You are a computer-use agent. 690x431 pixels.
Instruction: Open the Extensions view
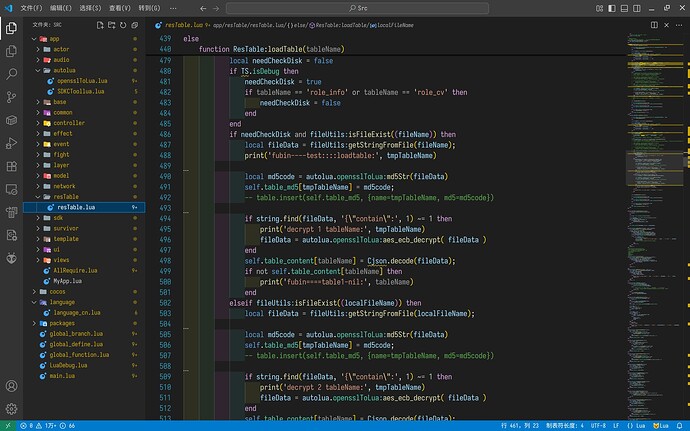point(11,166)
